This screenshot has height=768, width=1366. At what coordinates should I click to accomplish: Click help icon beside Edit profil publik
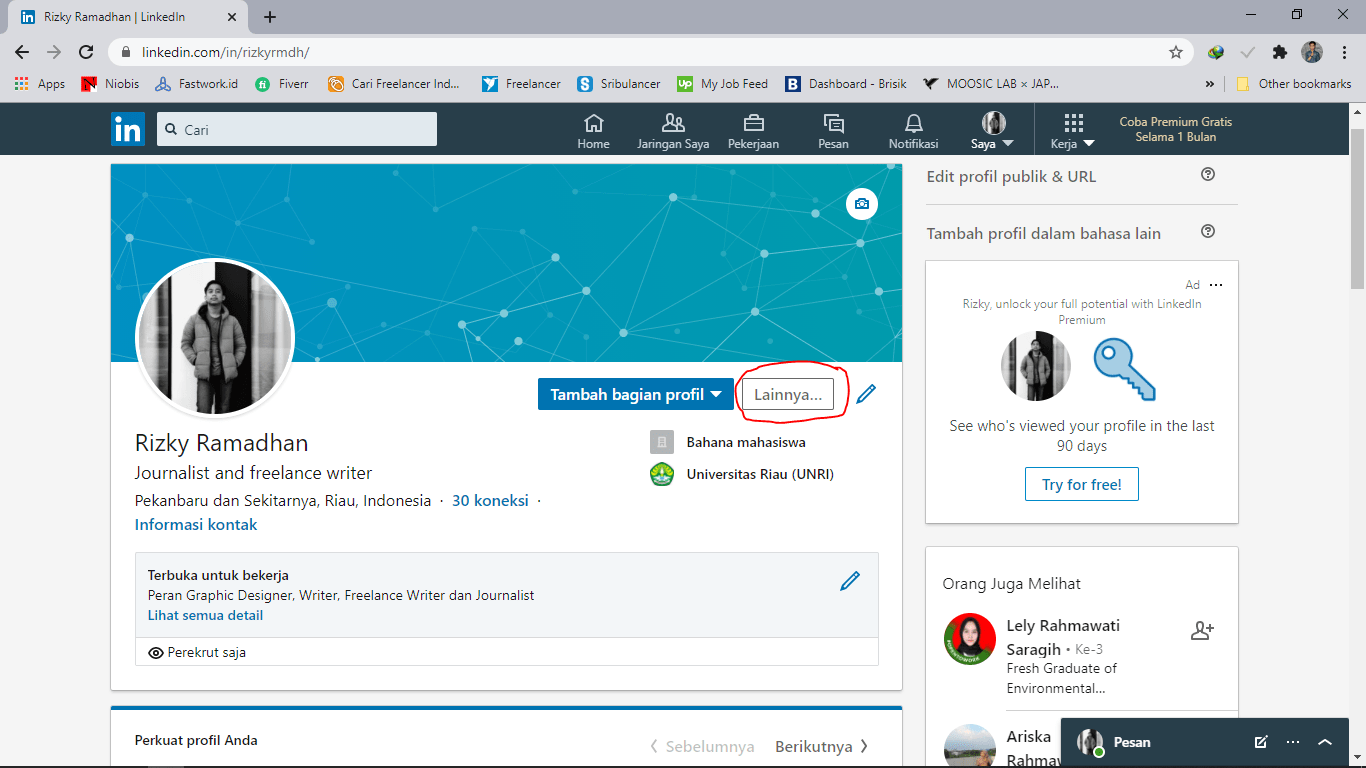pos(1208,174)
